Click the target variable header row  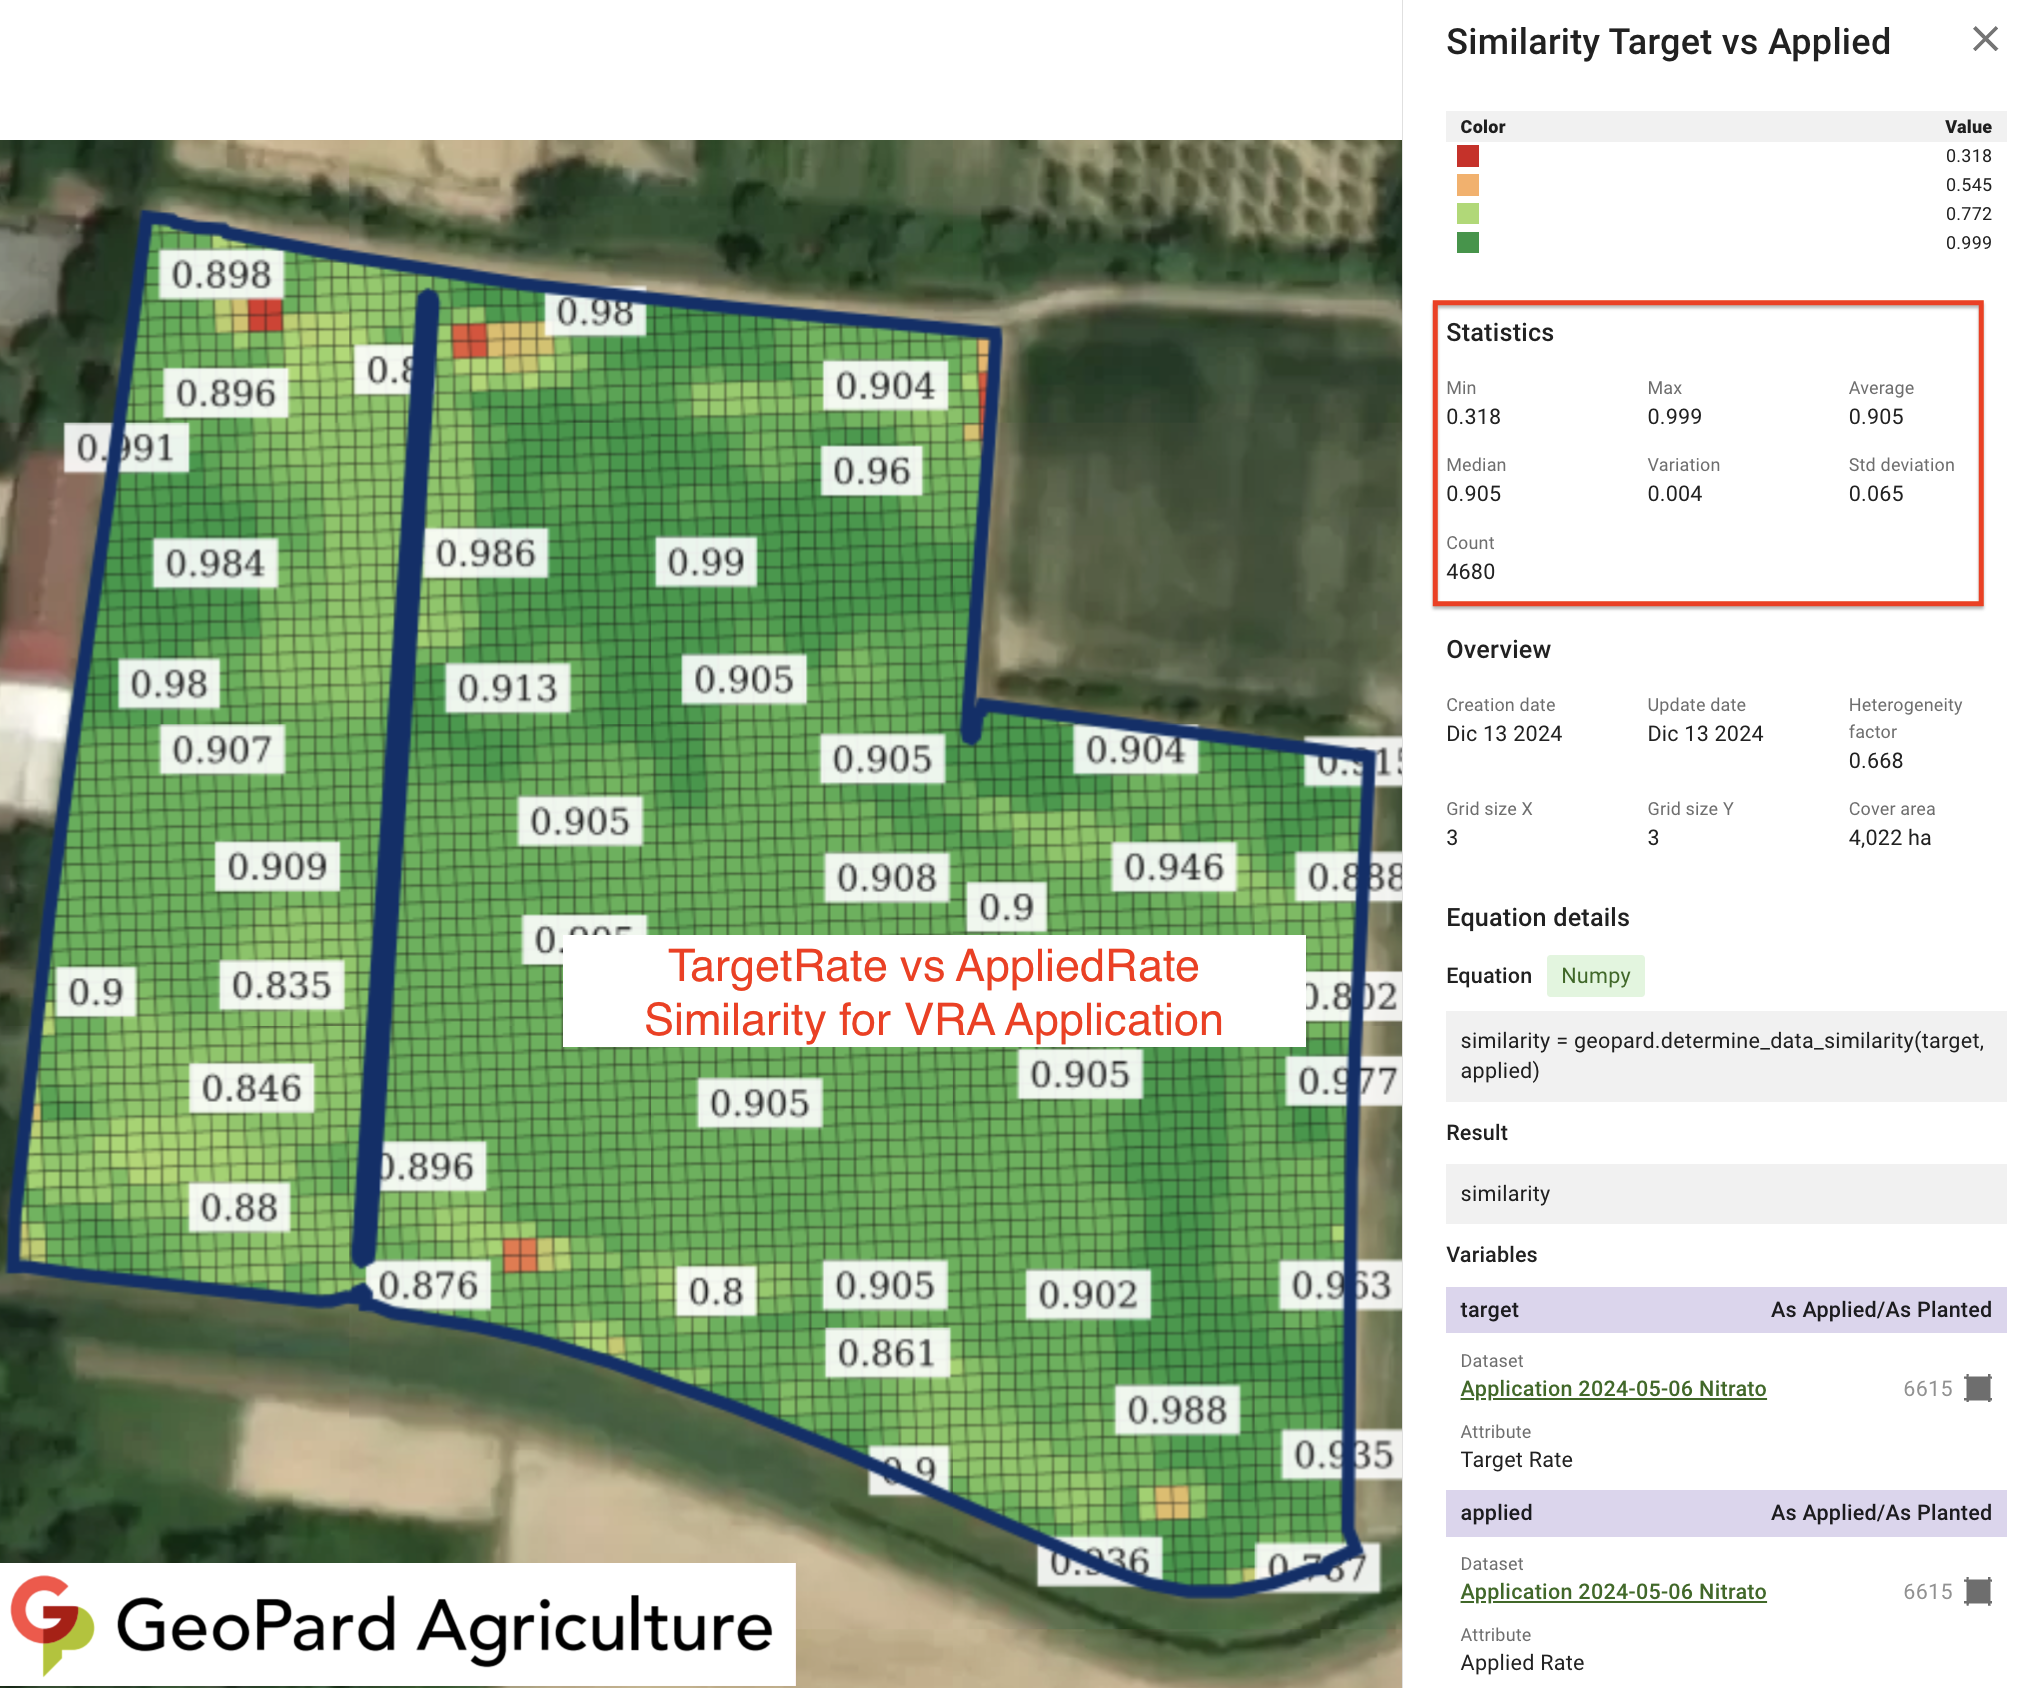click(1724, 1309)
